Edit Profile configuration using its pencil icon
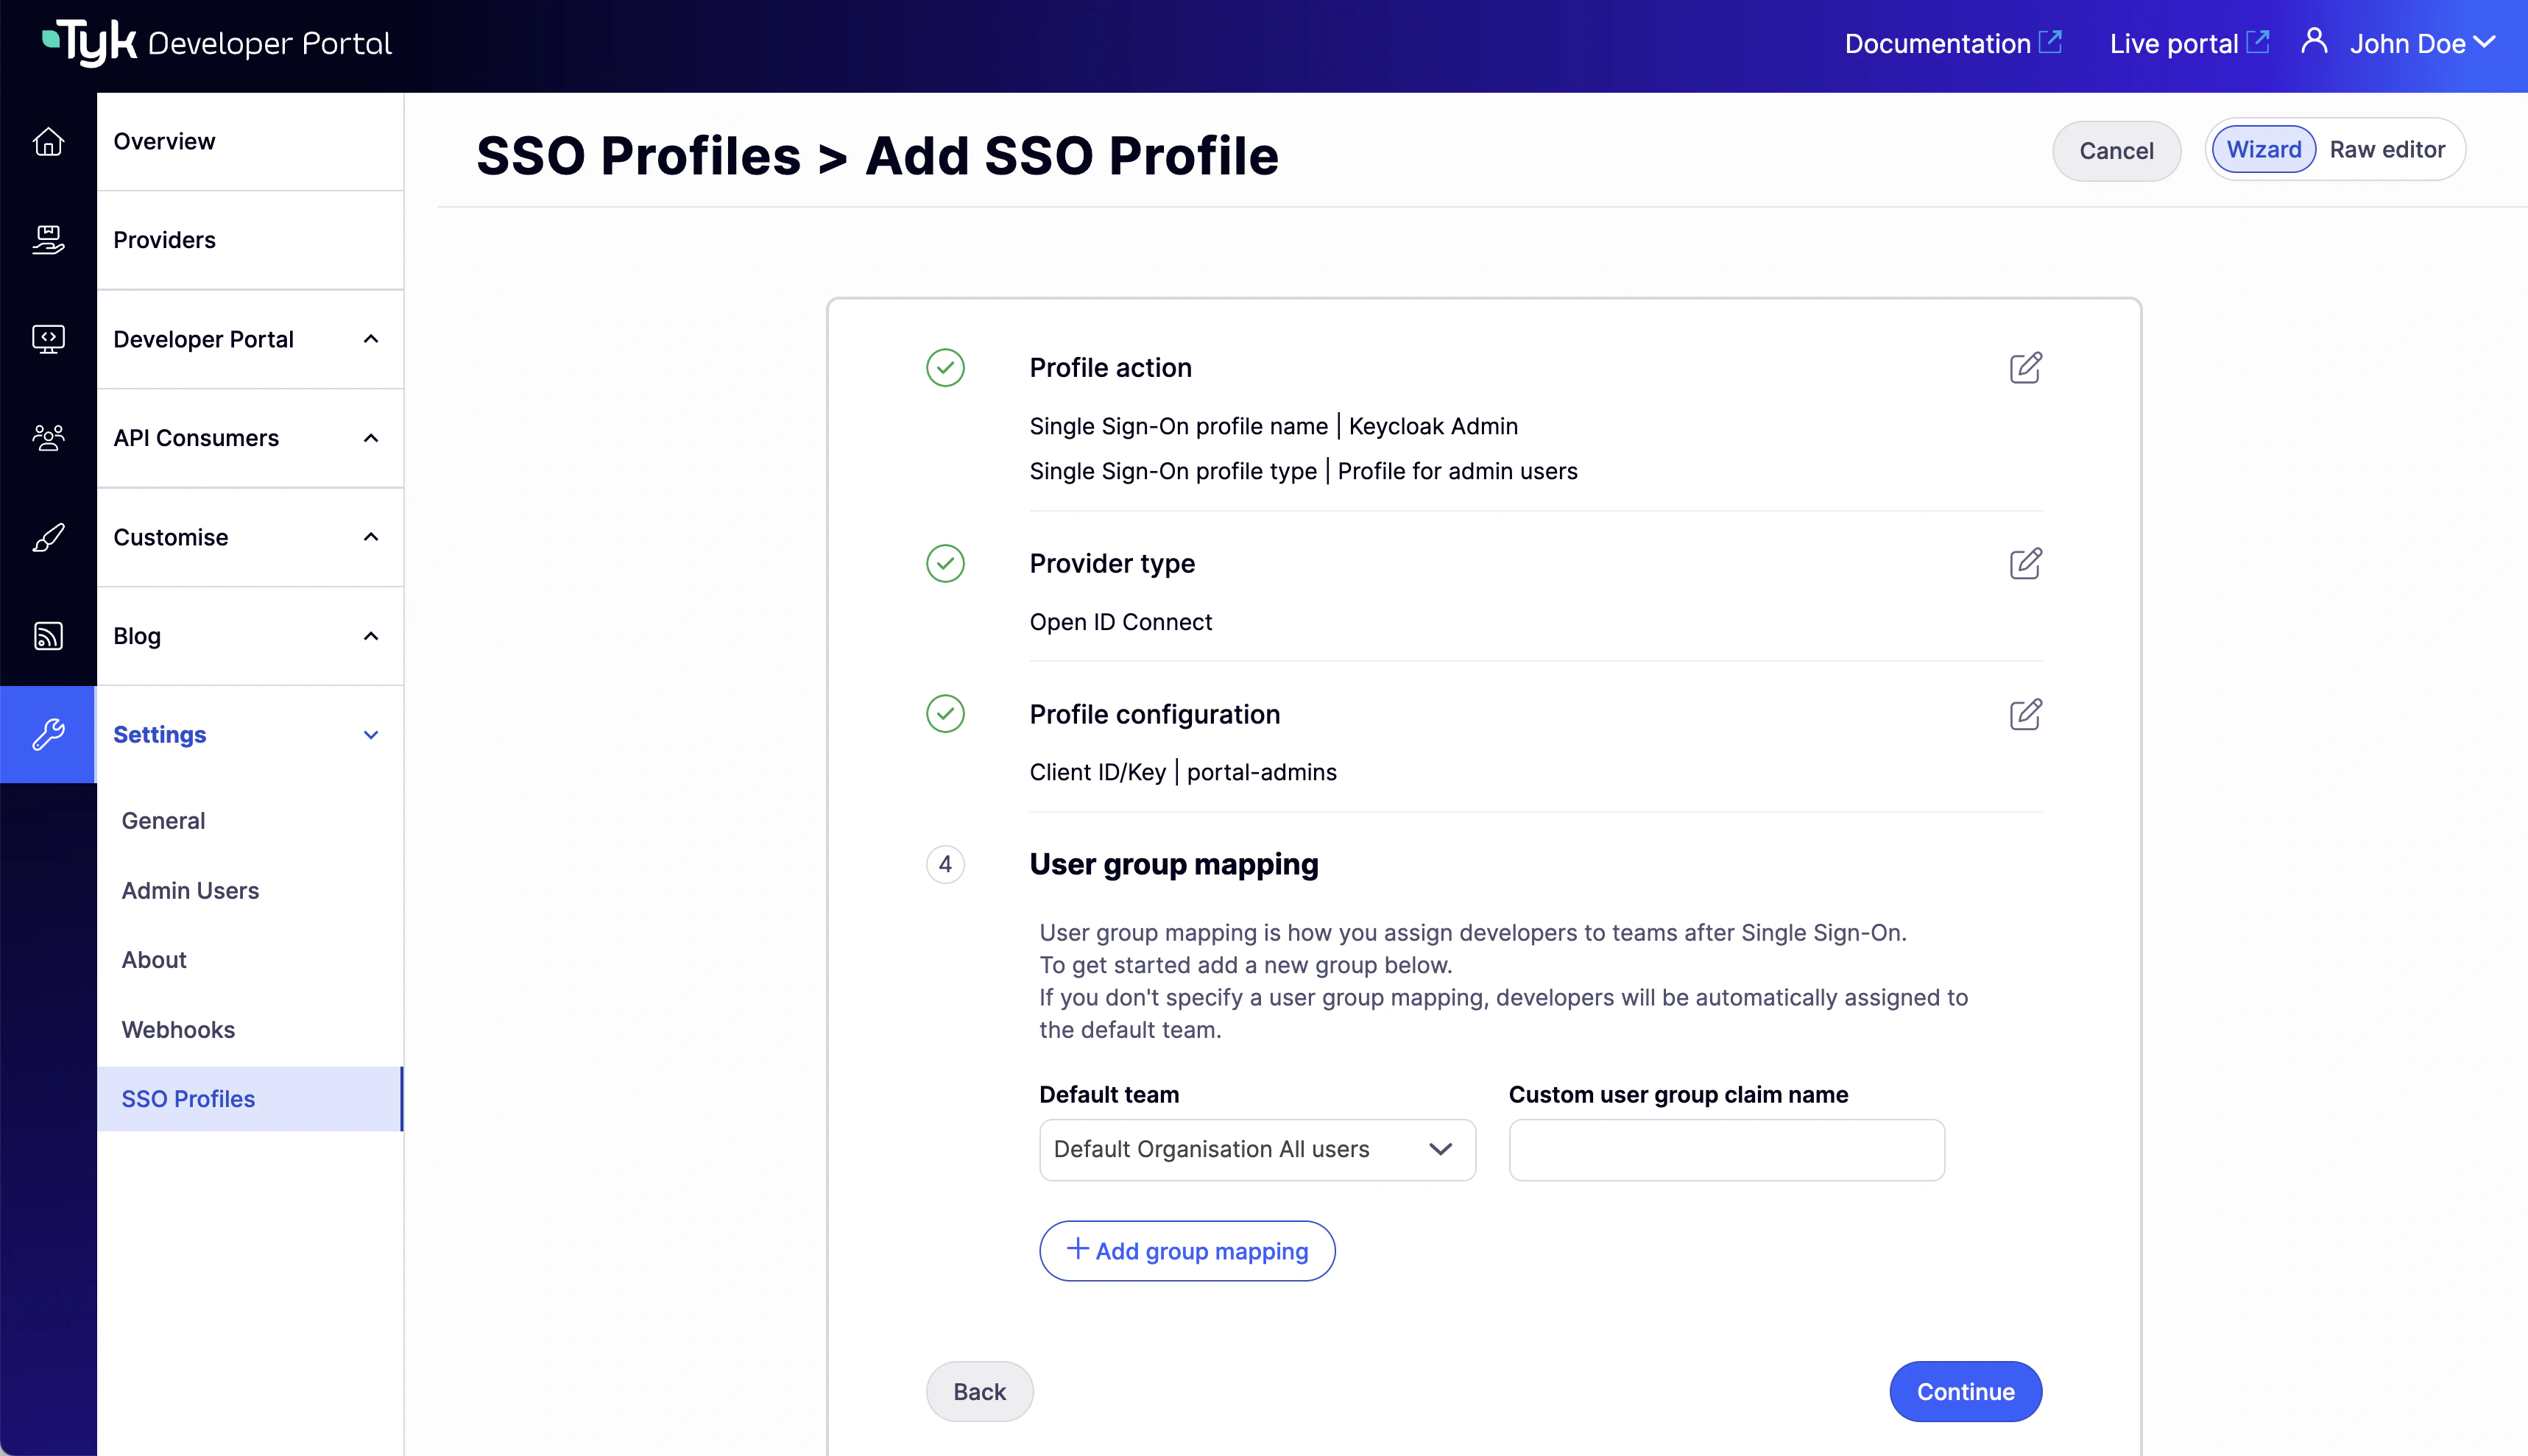This screenshot has width=2528, height=1456. (x=2025, y=714)
